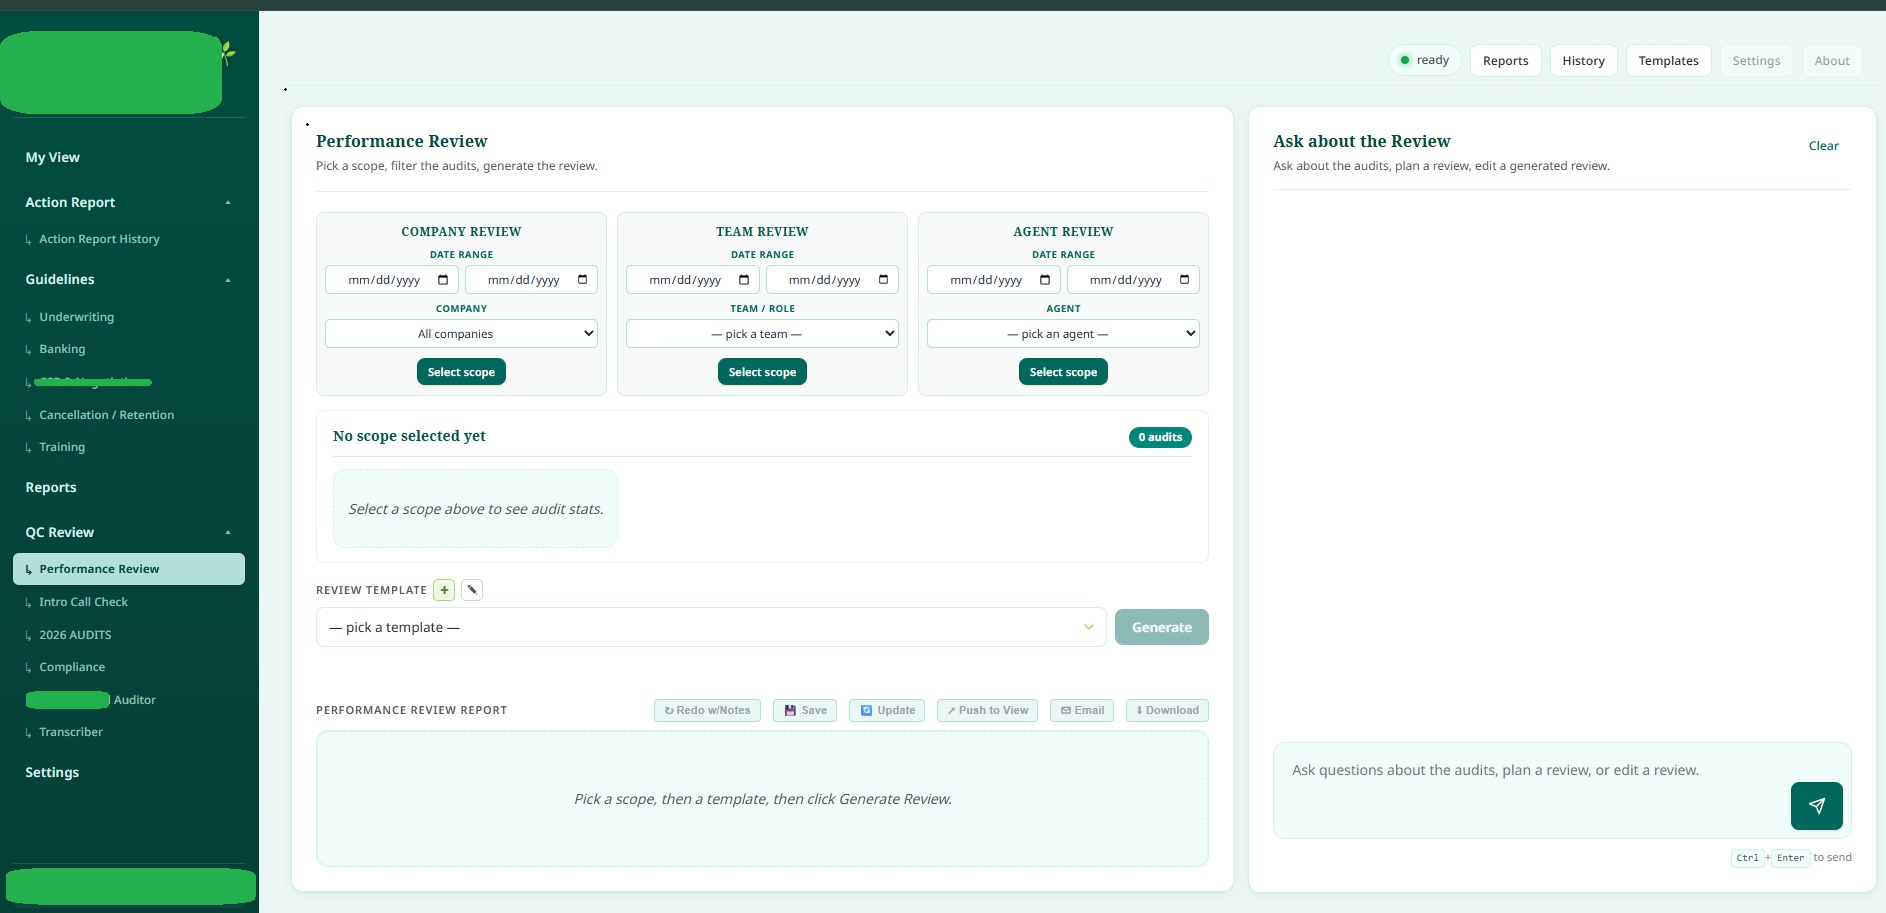Click the Update report button
The width and height of the screenshot is (1886, 913).
point(887,710)
